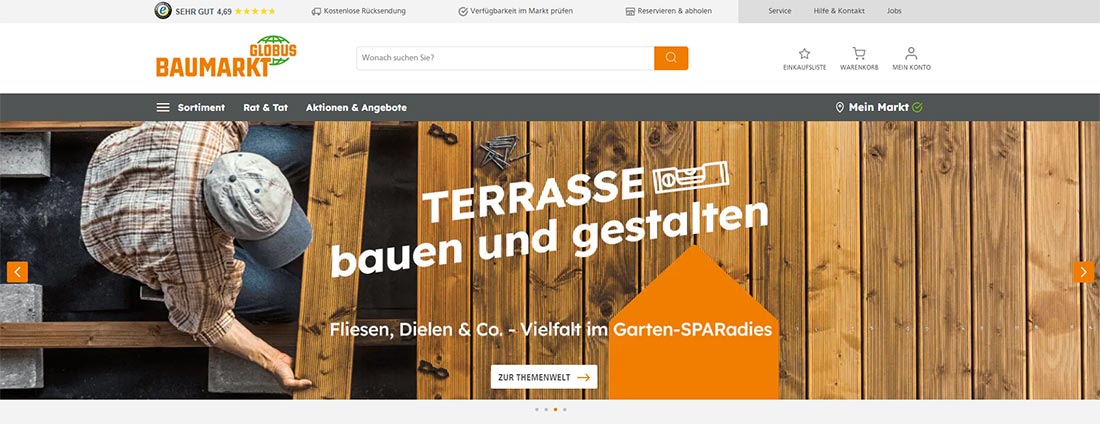Open Aktionen & Angebote menu
The height and width of the screenshot is (424, 1100).
pyautogui.click(x=356, y=107)
